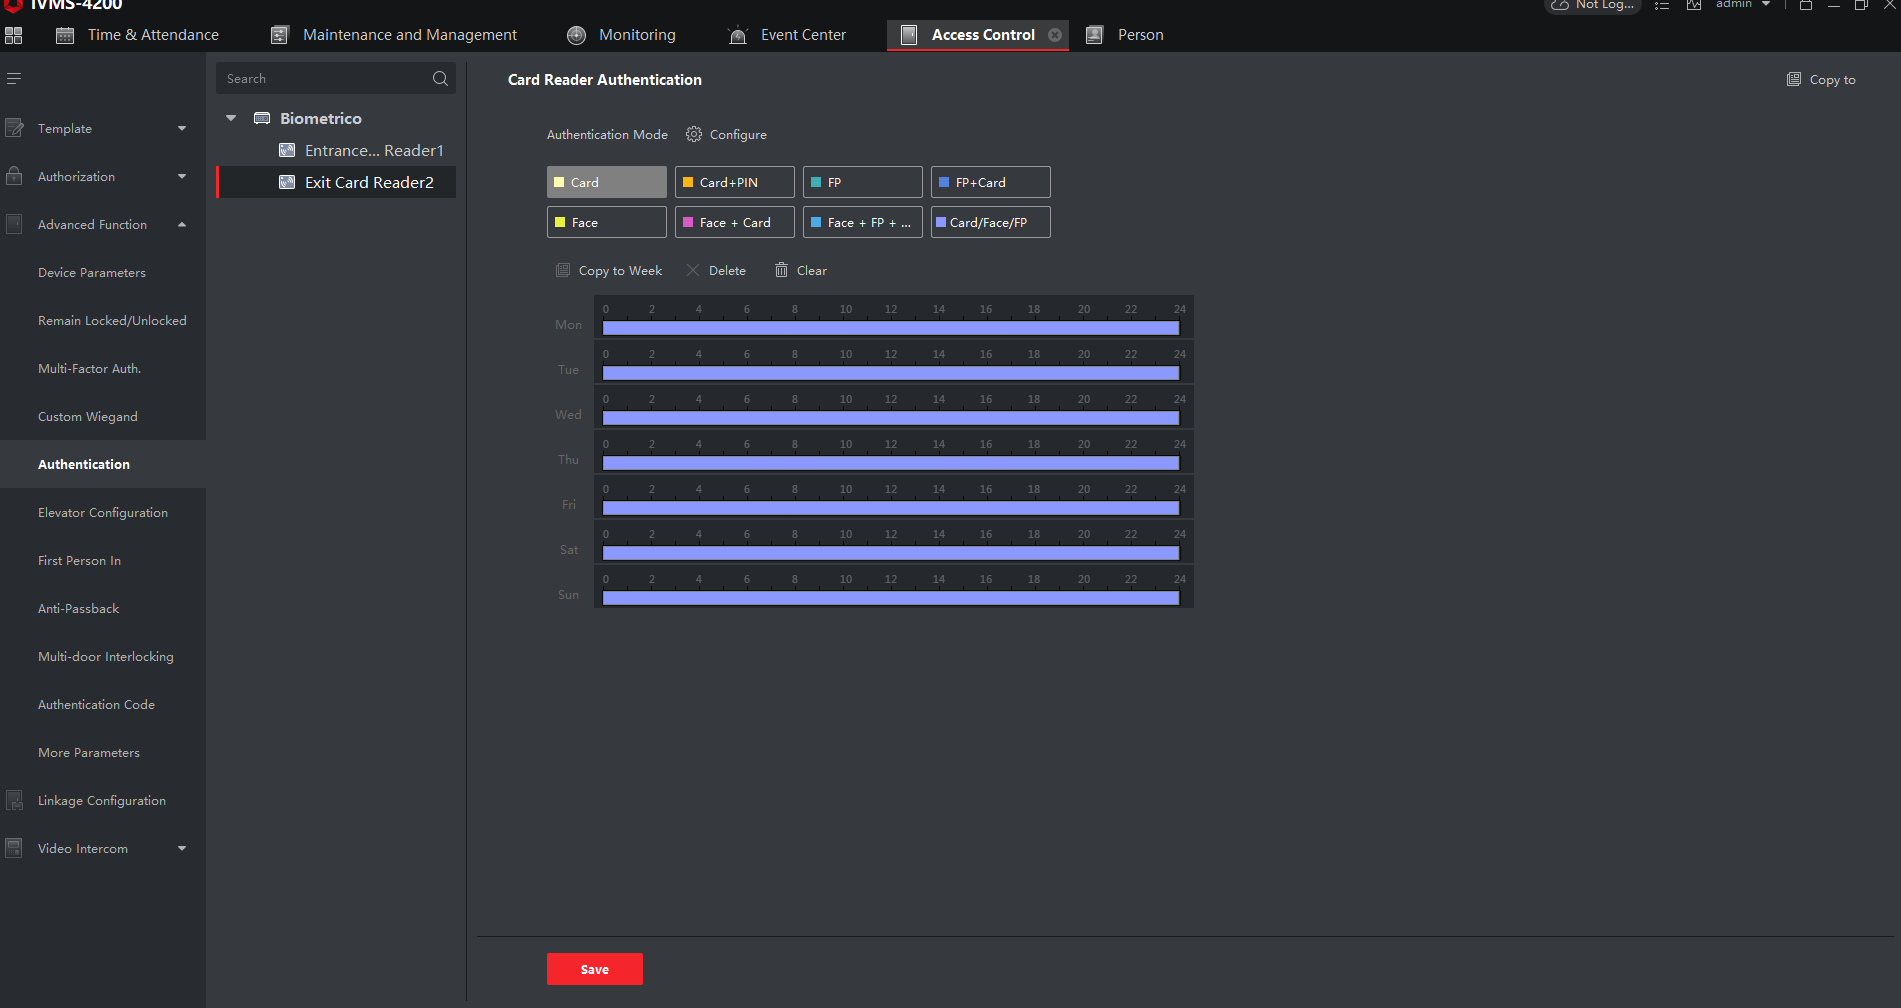Click the Delete X icon
The image size is (1901, 1008).
pyautogui.click(x=693, y=270)
